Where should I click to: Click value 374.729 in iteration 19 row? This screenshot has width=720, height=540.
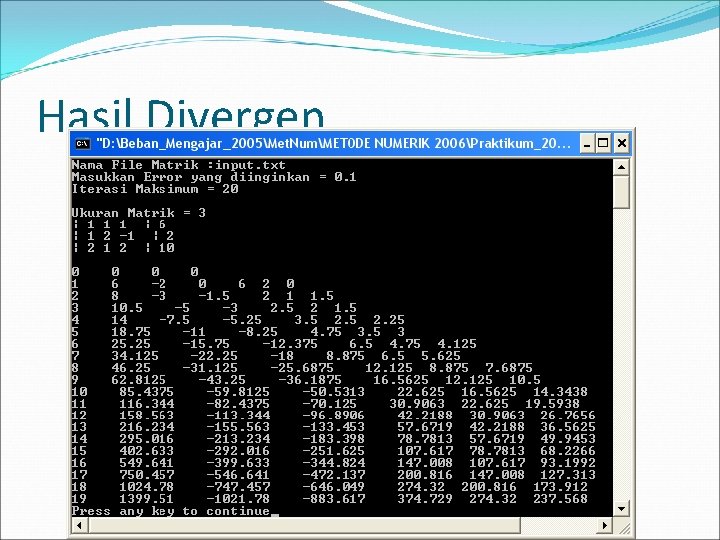[x=425, y=499]
